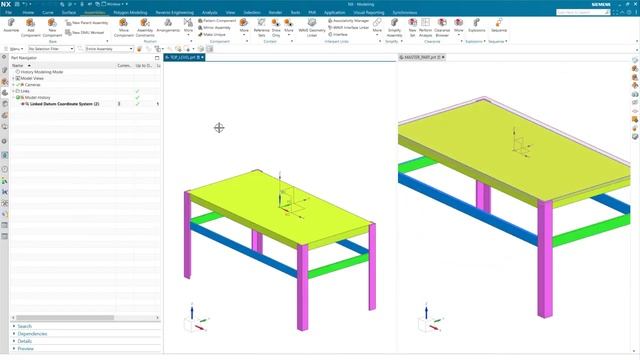This screenshot has height=360, width=640.
Task: Click the New Set clearance icon
Action: (x=412, y=23)
